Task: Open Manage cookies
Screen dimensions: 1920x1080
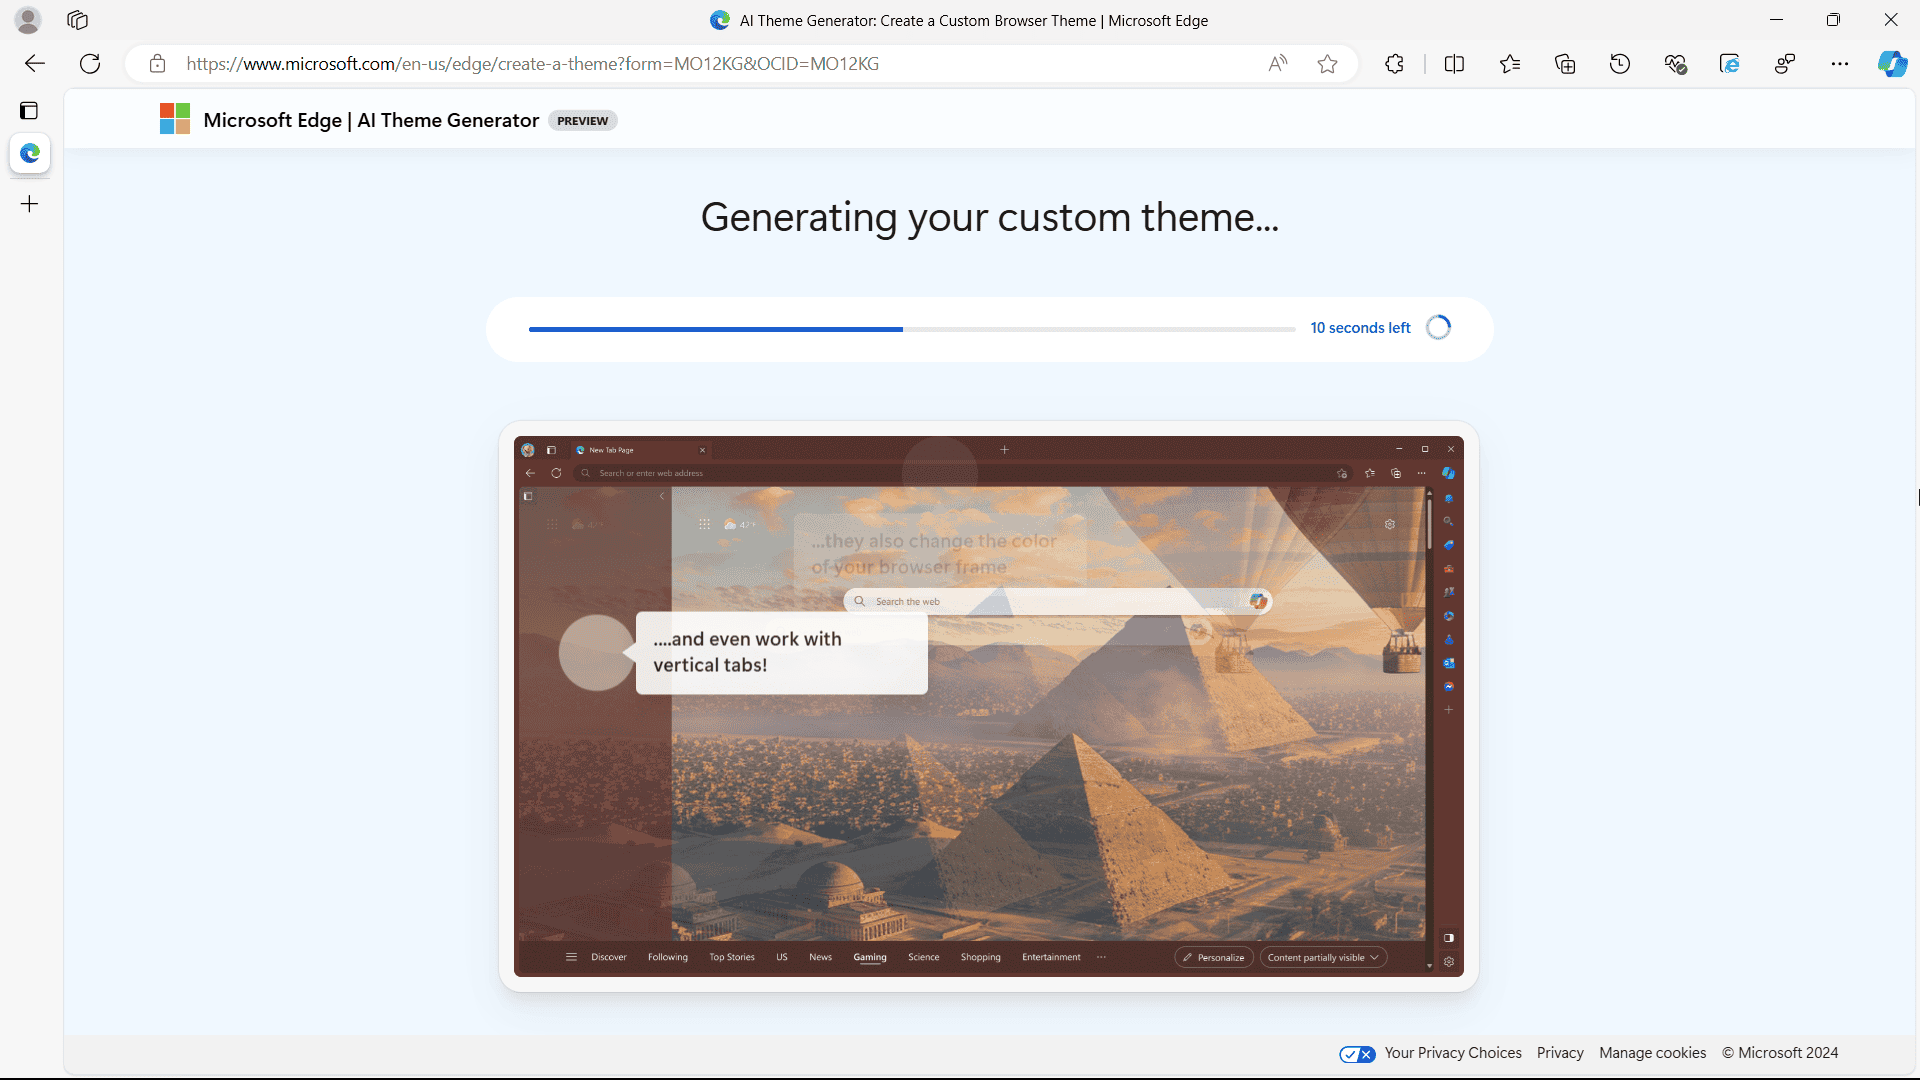Action: (x=1652, y=1052)
